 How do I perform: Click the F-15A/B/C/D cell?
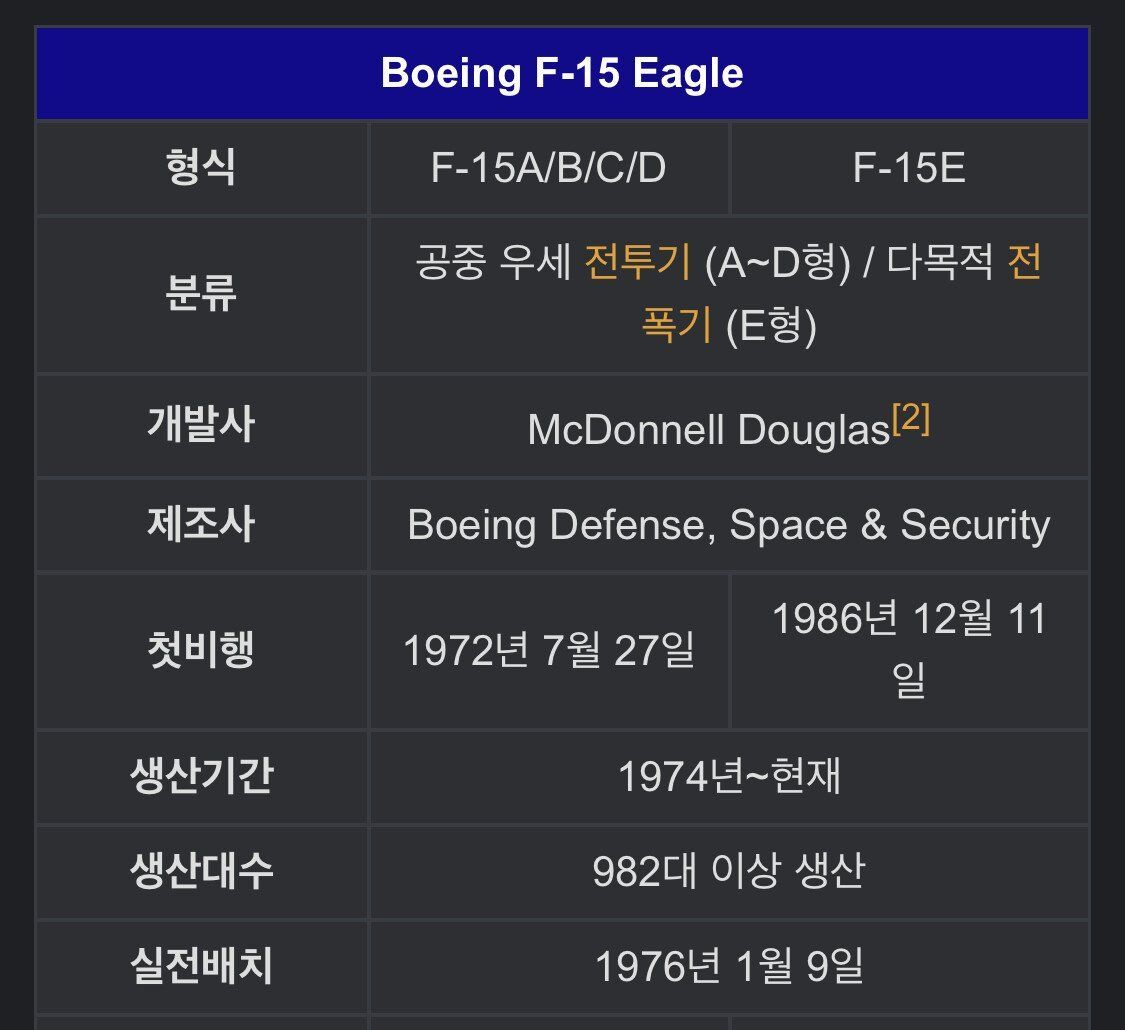[x=548, y=168]
